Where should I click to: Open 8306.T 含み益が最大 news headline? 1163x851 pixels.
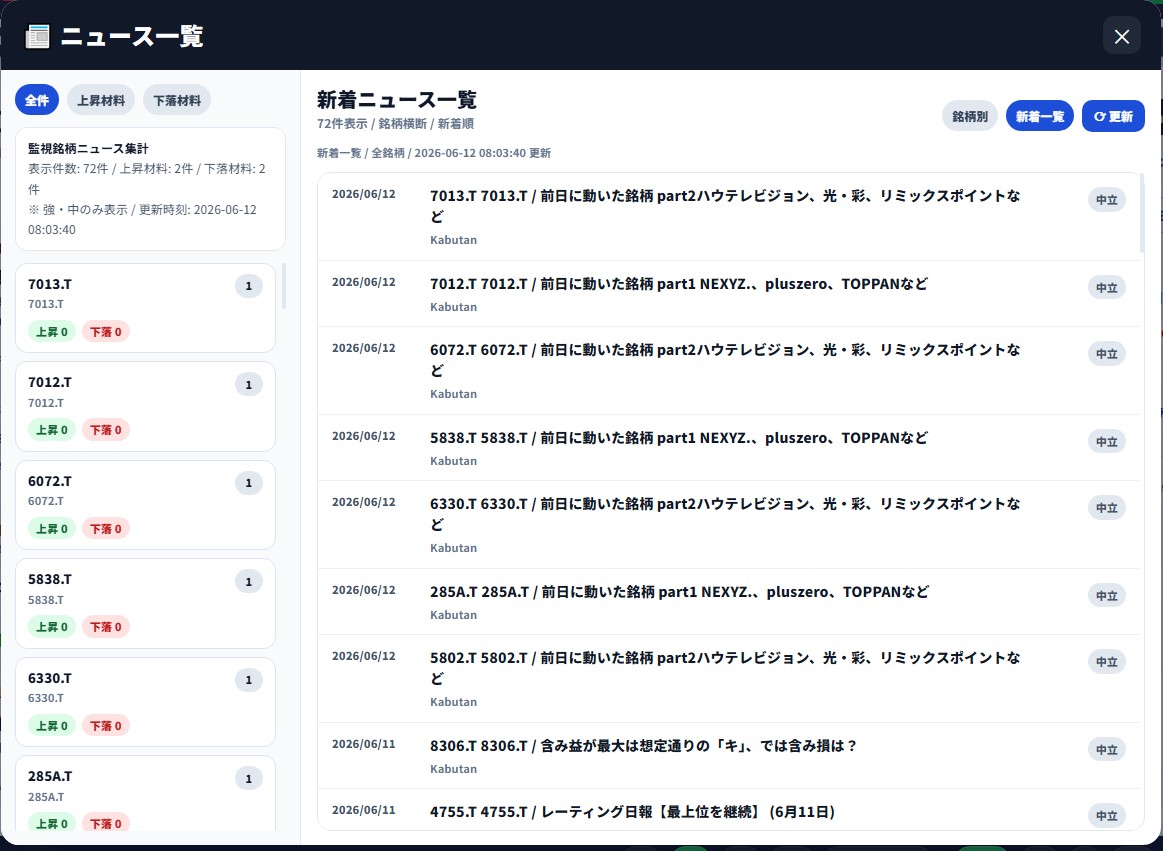pos(643,746)
